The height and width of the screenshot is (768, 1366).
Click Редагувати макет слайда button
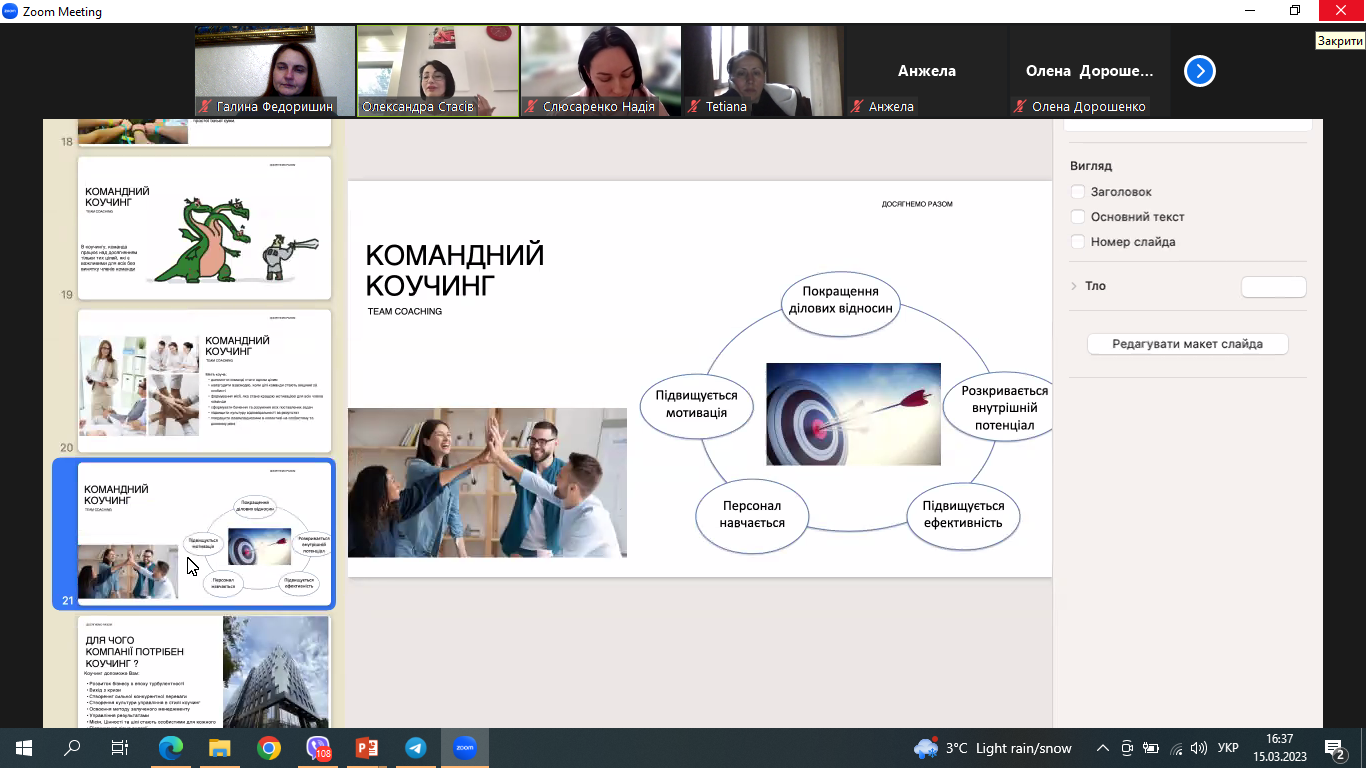point(1187,344)
